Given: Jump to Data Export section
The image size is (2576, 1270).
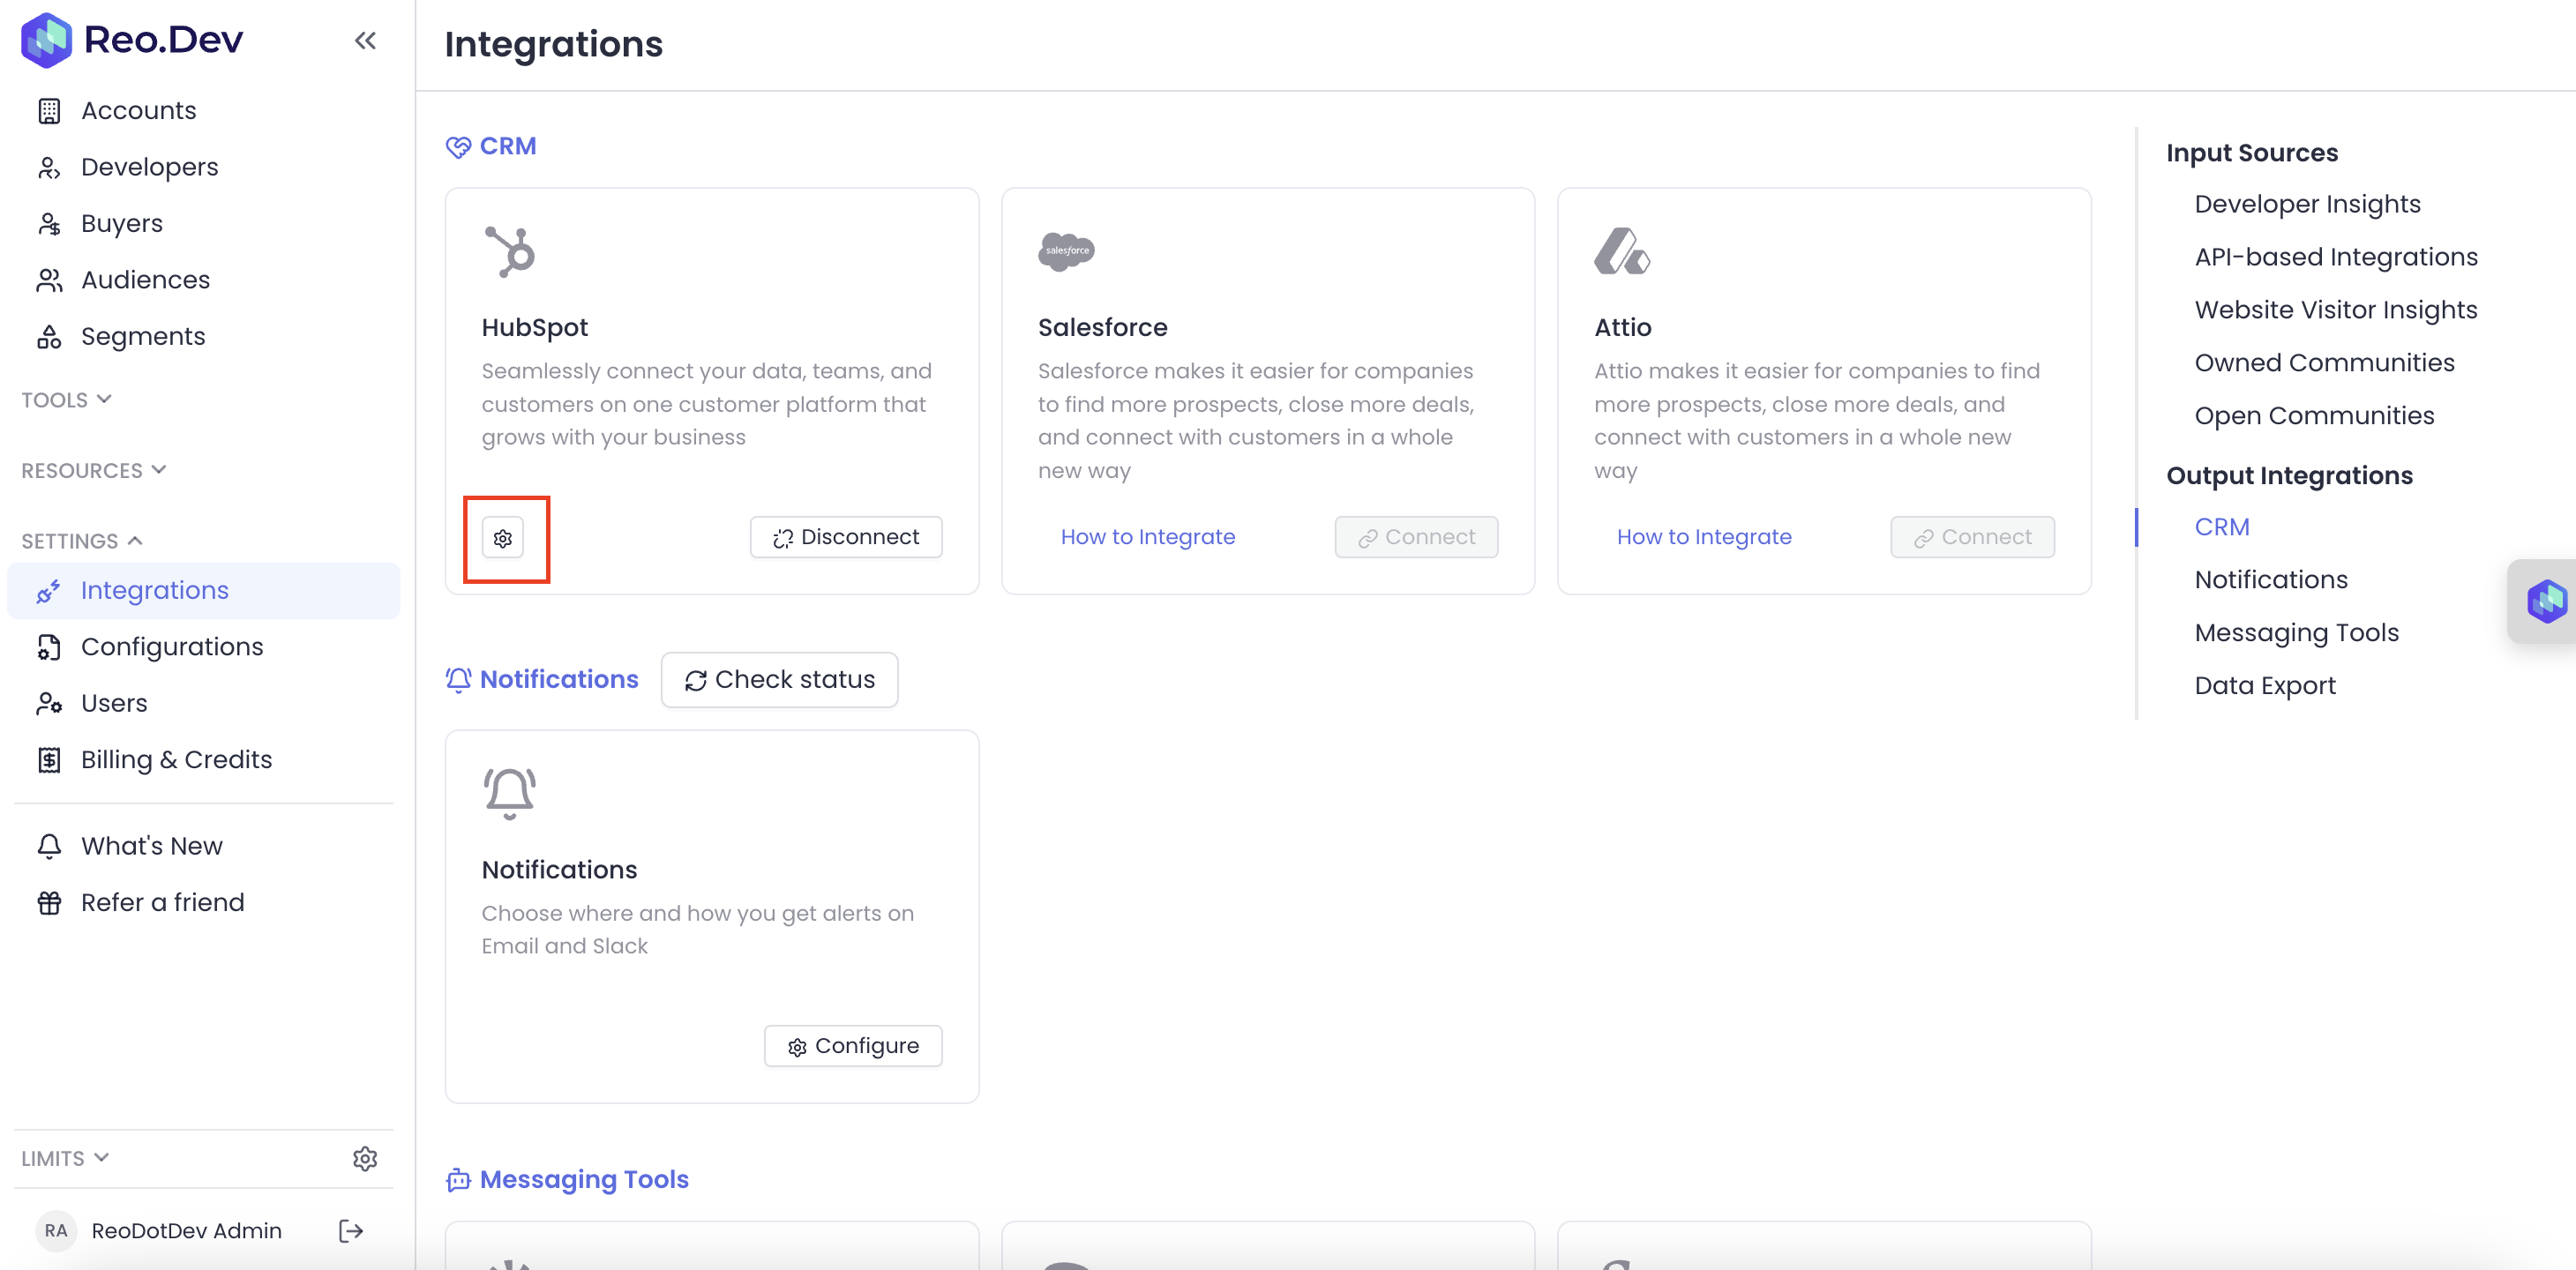Looking at the screenshot, I should coord(2265,685).
